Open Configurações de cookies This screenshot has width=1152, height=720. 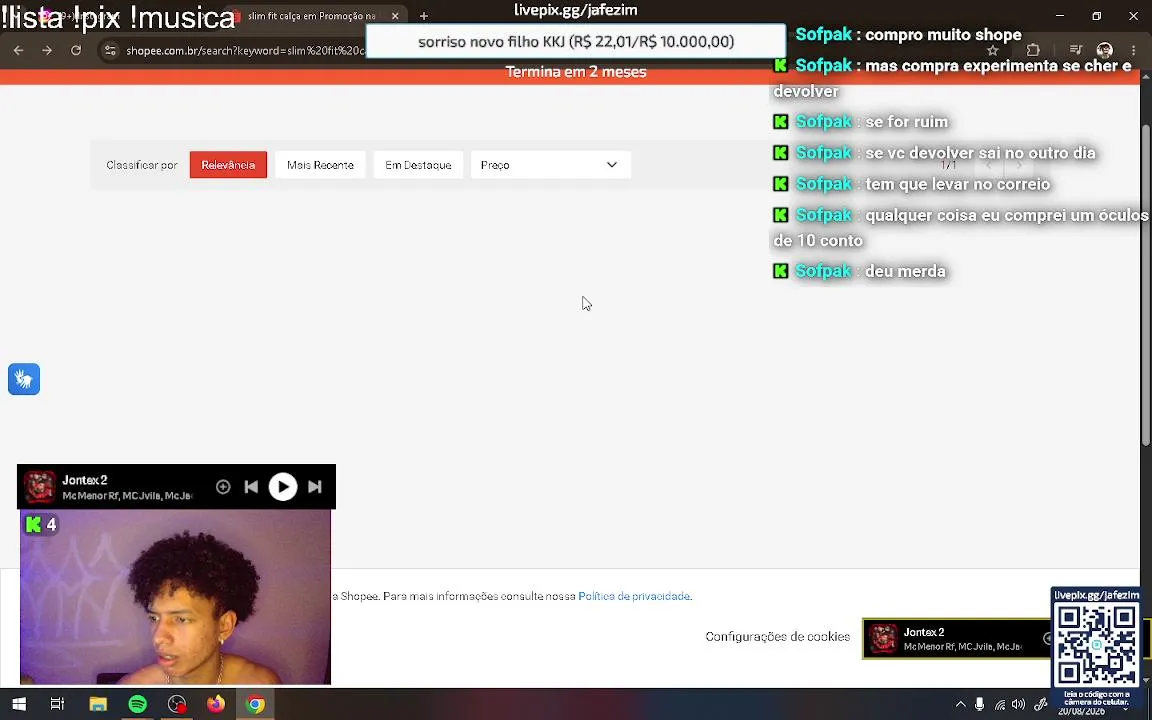coord(777,636)
